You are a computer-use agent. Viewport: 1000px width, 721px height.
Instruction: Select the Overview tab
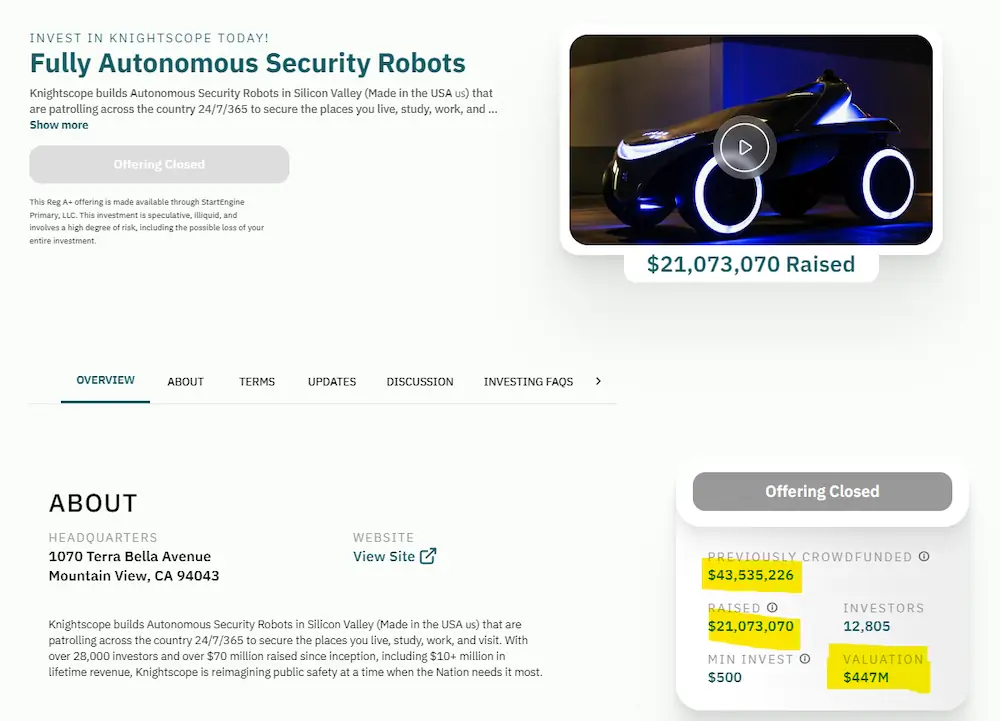pyautogui.click(x=105, y=381)
